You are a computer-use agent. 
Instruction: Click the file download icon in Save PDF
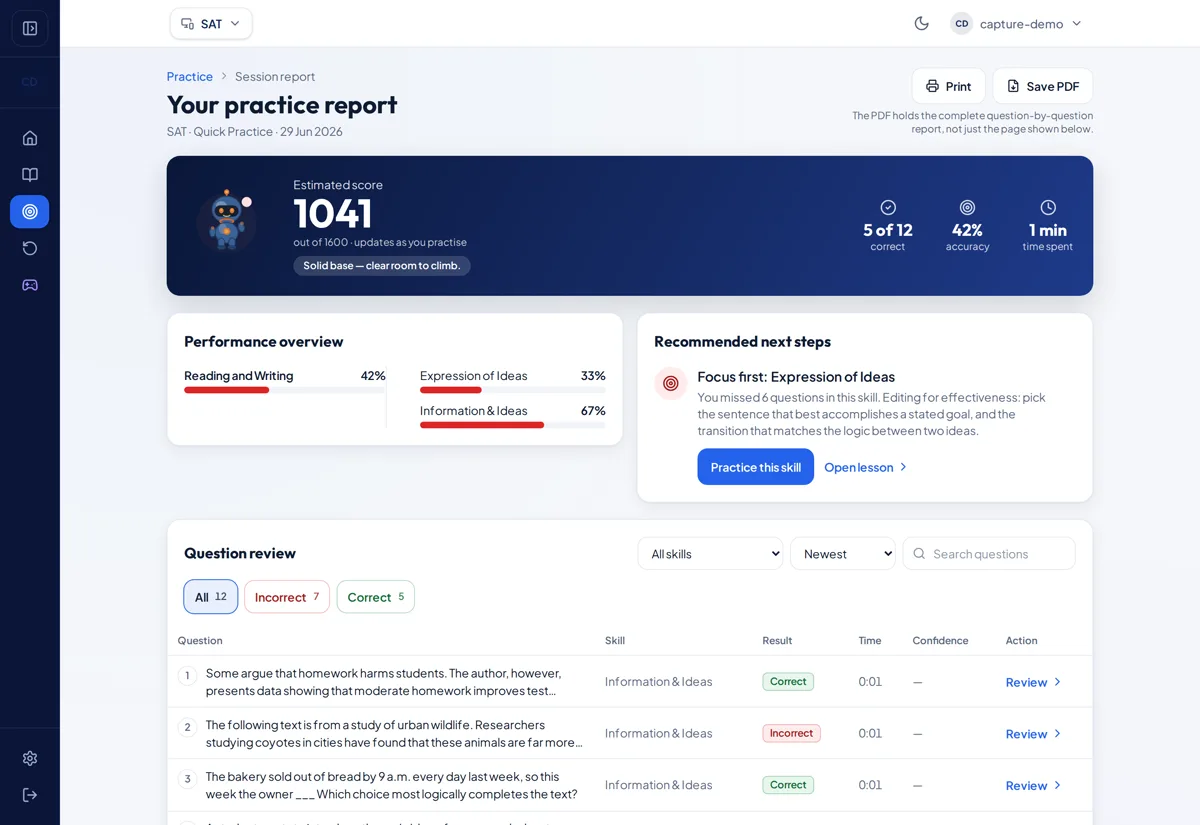point(1013,86)
